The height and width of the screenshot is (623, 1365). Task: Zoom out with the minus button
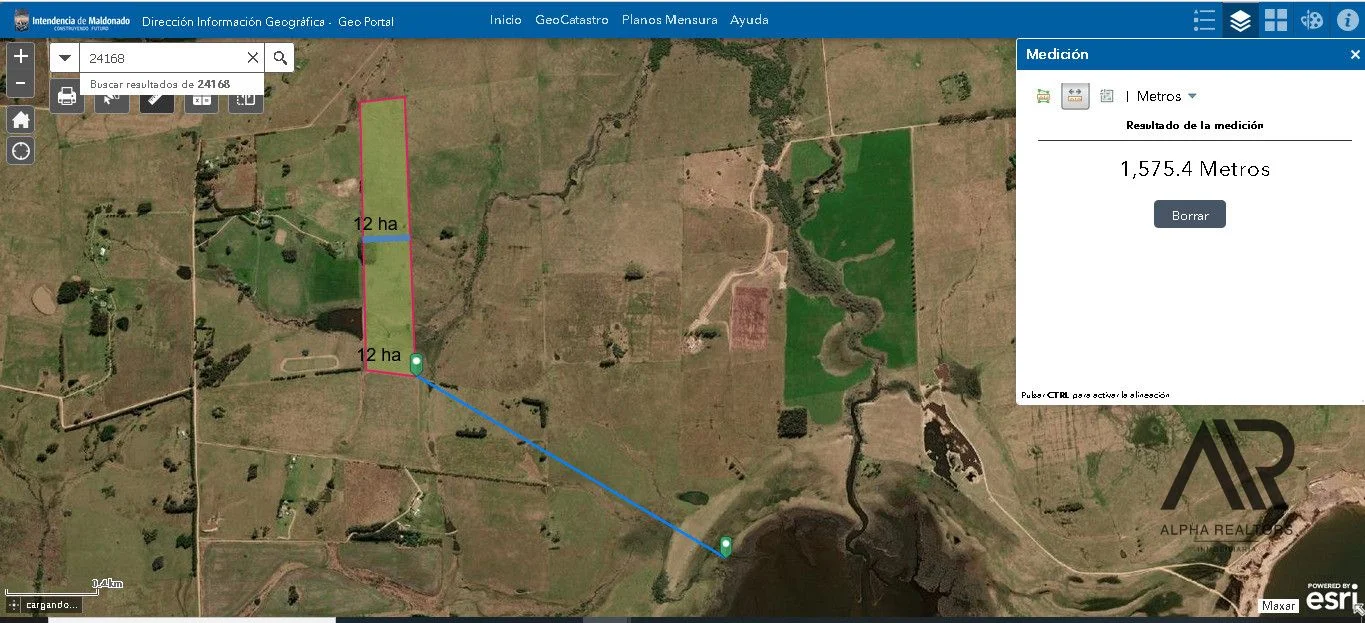tap(20, 83)
